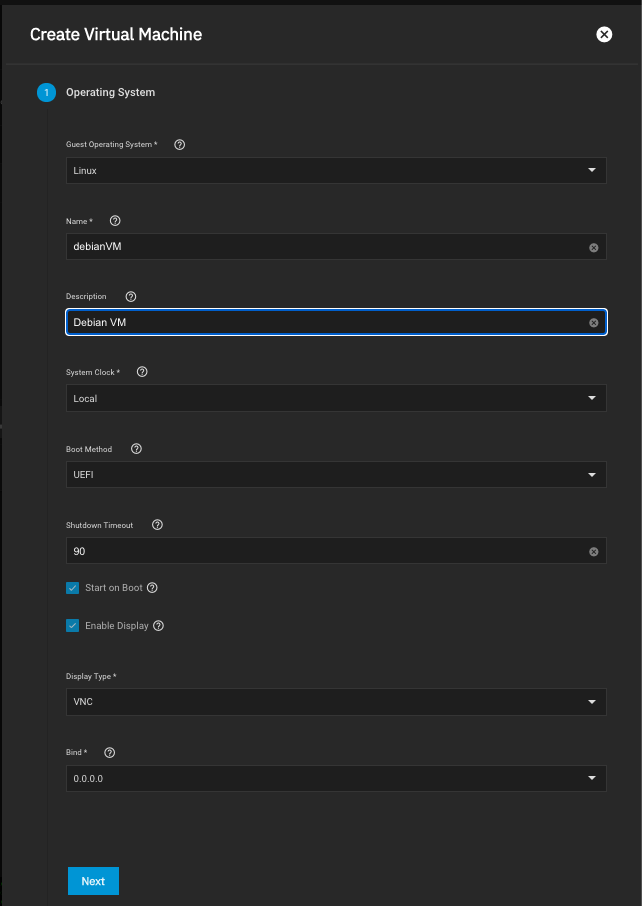Open Enable Display help tooltip
Screen dimensions: 642x906
click(x=159, y=626)
